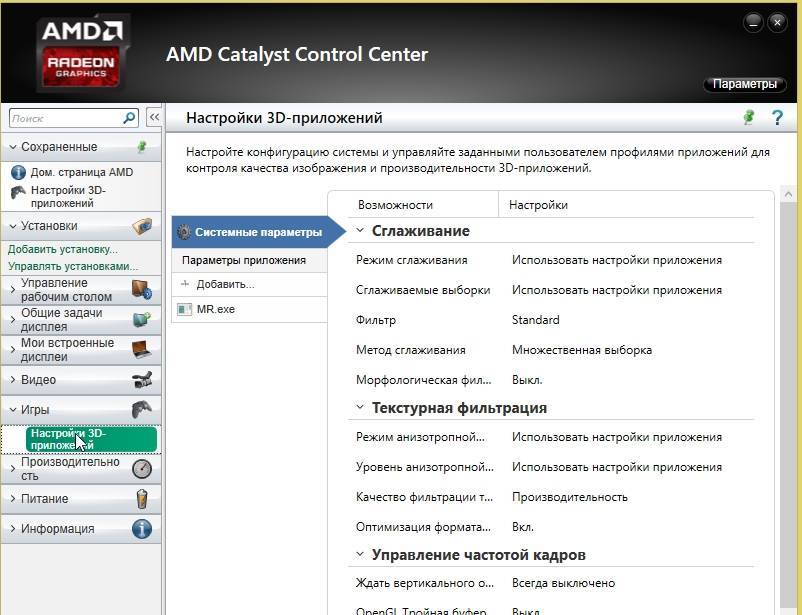Expand the Видео section

(13, 380)
